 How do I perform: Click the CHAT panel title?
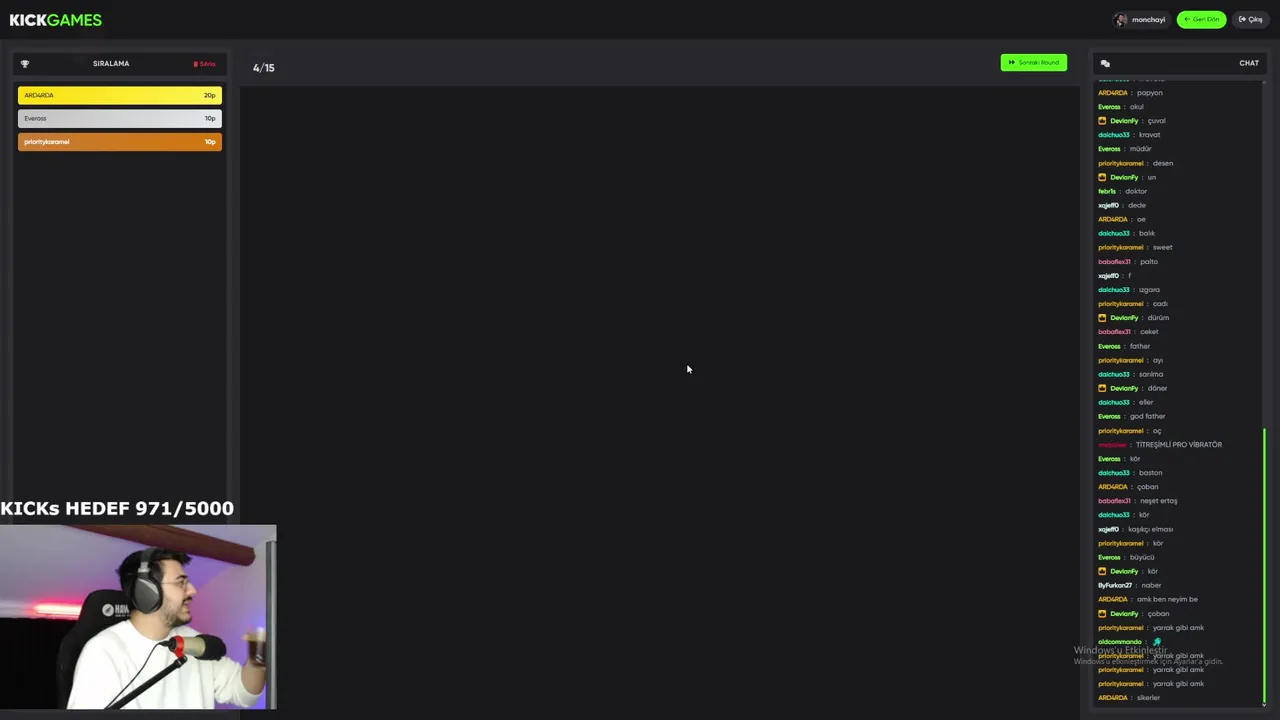pyautogui.click(x=1249, y=63)
